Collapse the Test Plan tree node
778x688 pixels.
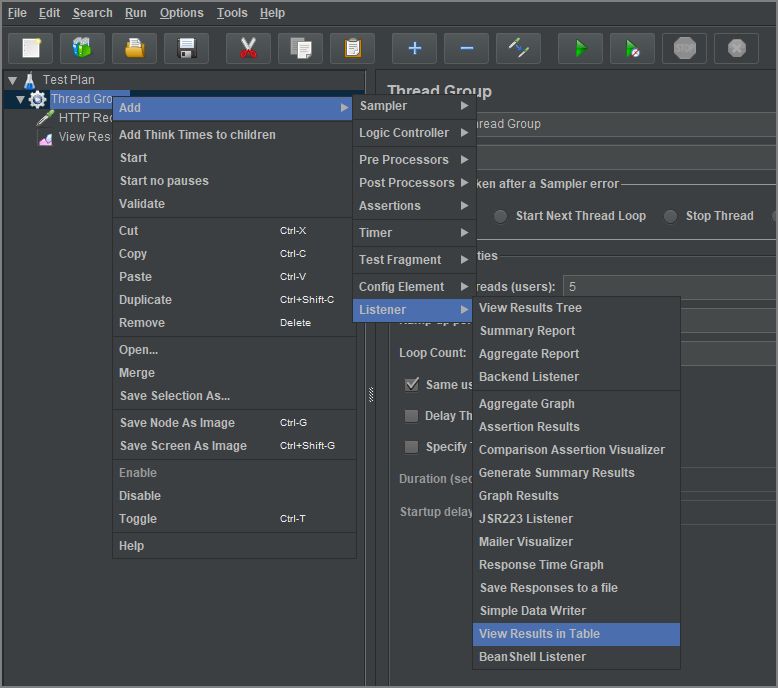[12, 80]
